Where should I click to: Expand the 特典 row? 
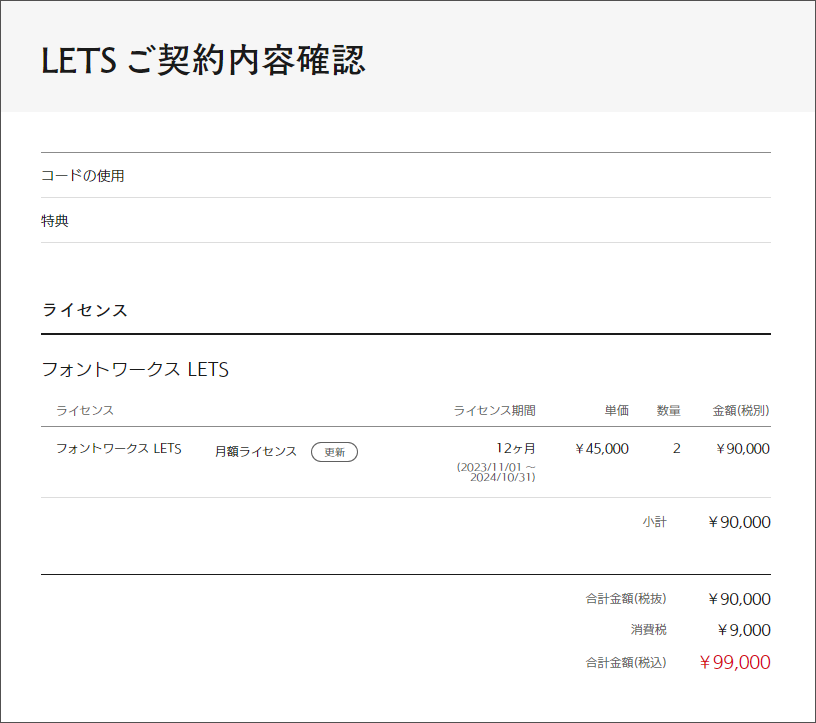(55, 221)
